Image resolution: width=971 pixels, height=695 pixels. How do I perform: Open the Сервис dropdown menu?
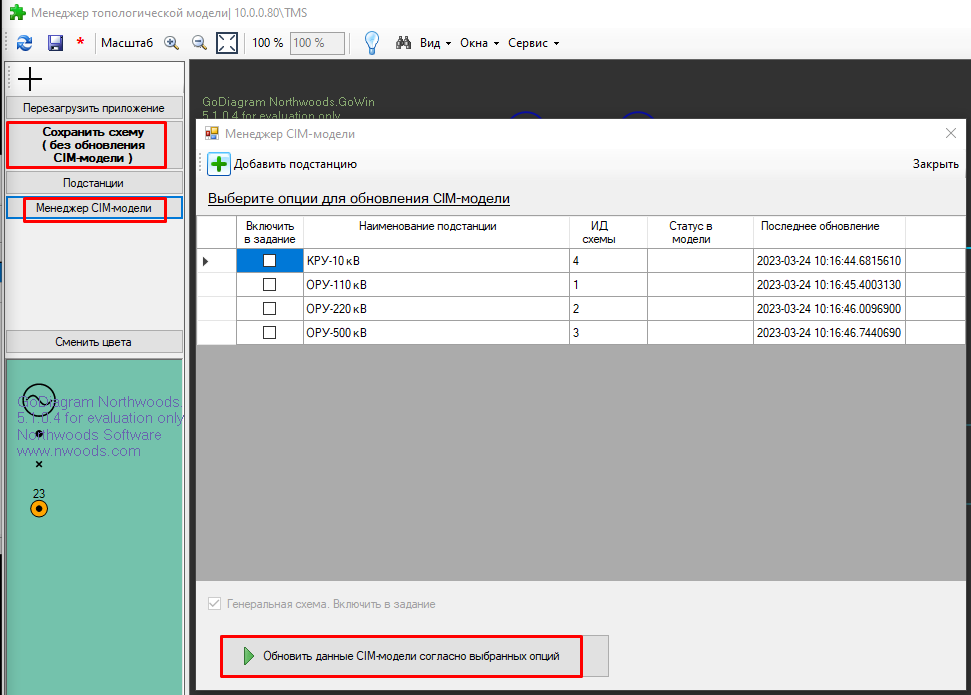point(533,43)
